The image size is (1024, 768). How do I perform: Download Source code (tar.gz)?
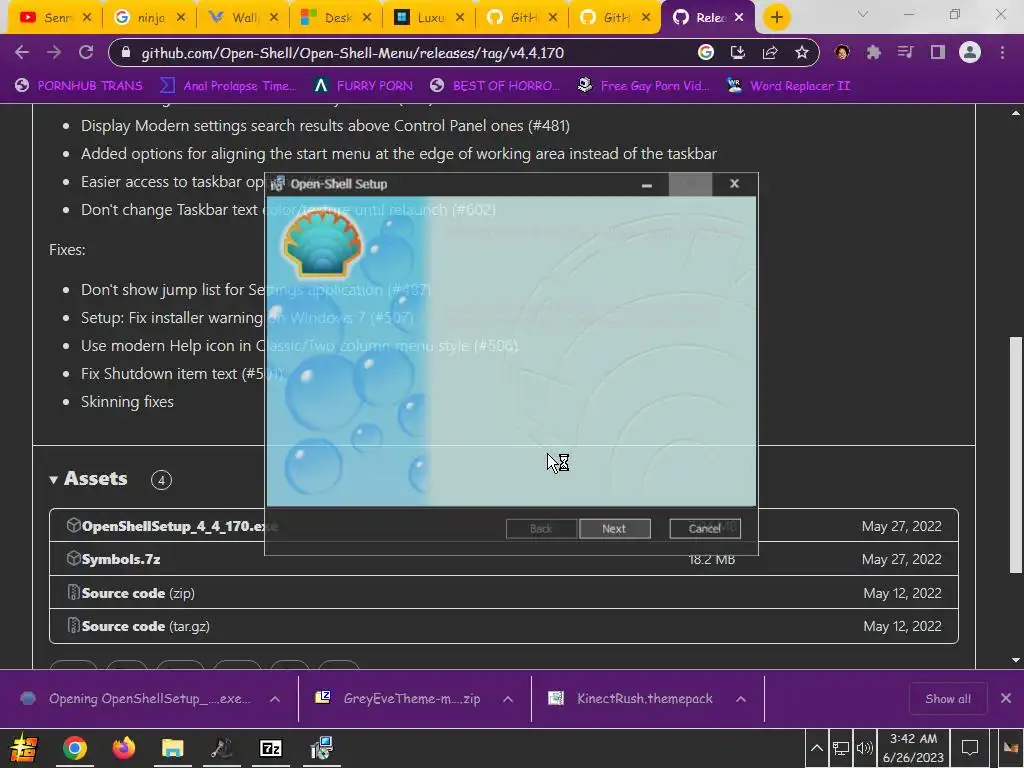146,626
